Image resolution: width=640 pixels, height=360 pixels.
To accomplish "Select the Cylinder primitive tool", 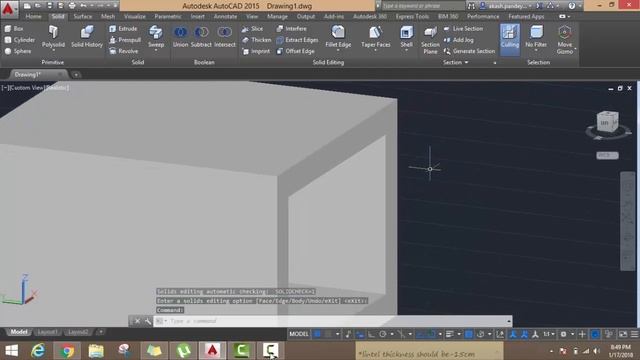I will [19, 40].
